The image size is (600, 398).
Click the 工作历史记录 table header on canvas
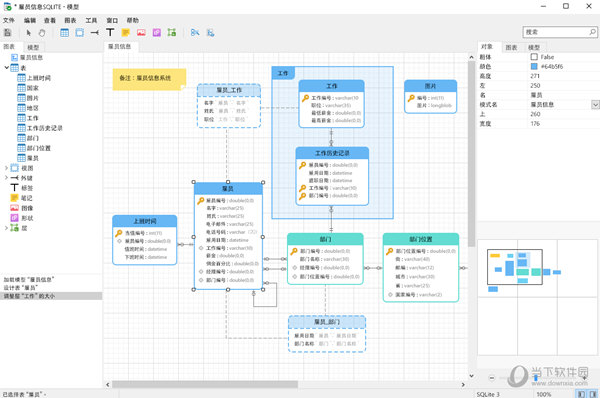tap(332, 153)
